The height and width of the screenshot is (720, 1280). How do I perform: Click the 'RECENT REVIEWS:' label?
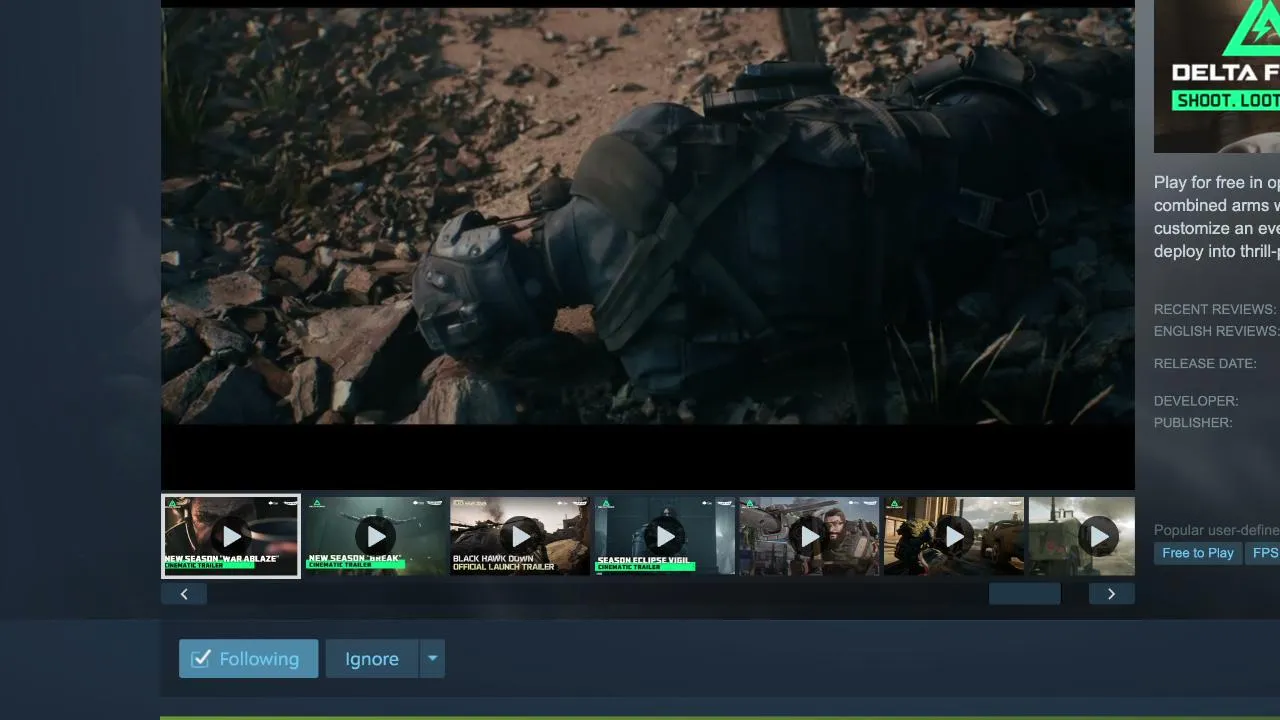1215,309
